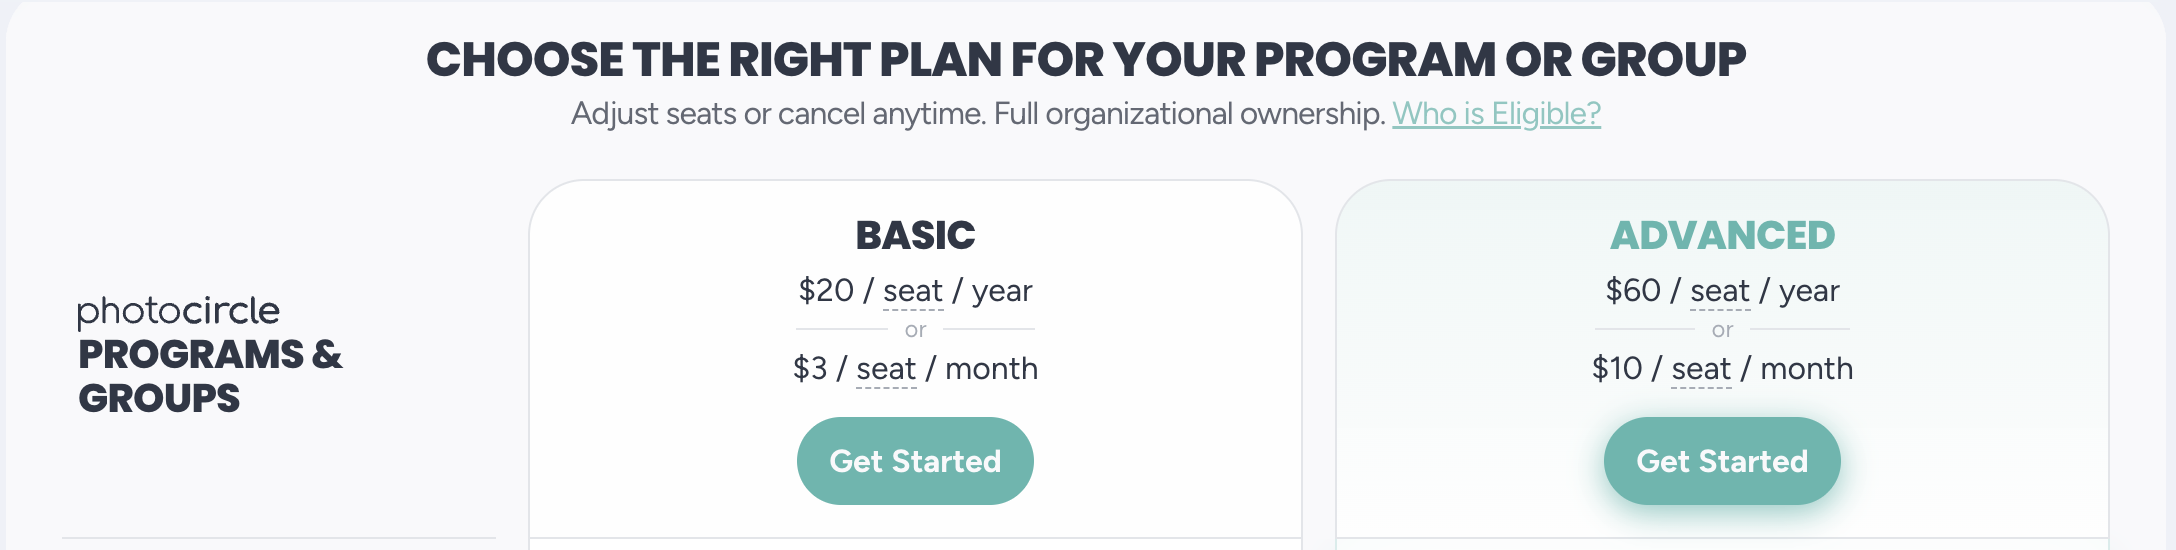2176x550 pixels.
Task: Click underlined seat in $3 per month price
Action: (886, 369)
